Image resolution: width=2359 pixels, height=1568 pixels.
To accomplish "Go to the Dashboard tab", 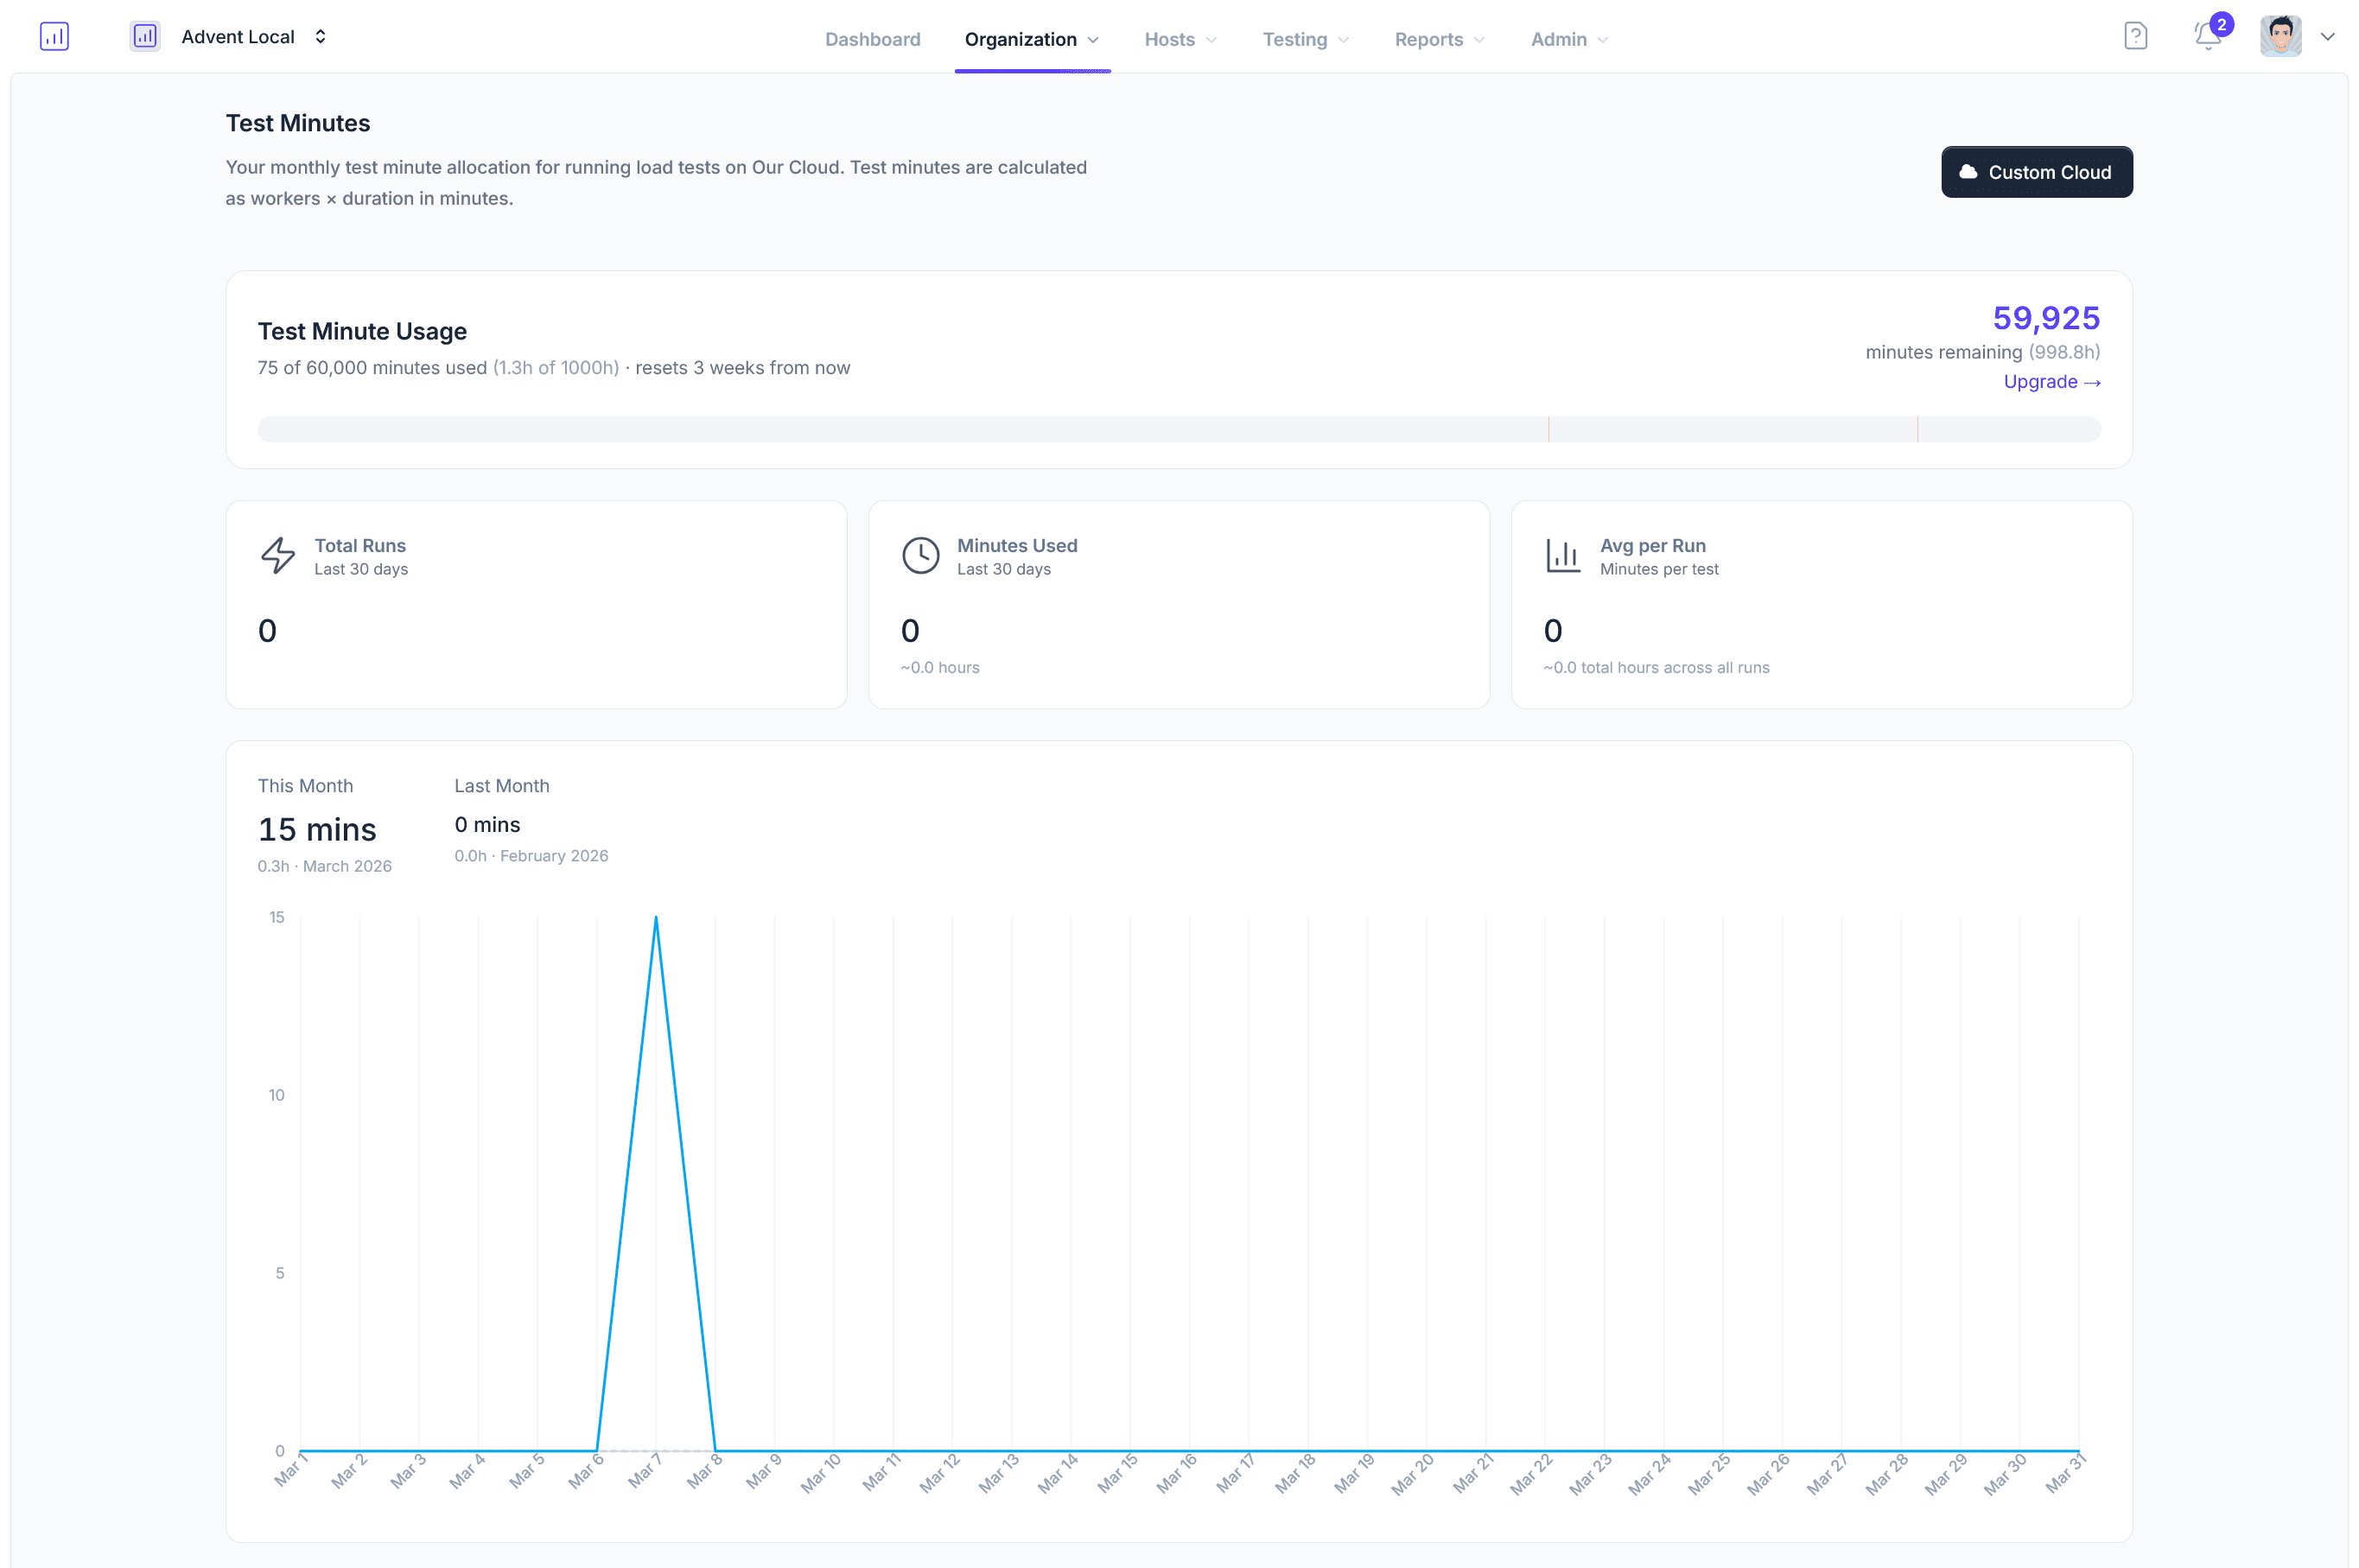I will pos(872,40).
